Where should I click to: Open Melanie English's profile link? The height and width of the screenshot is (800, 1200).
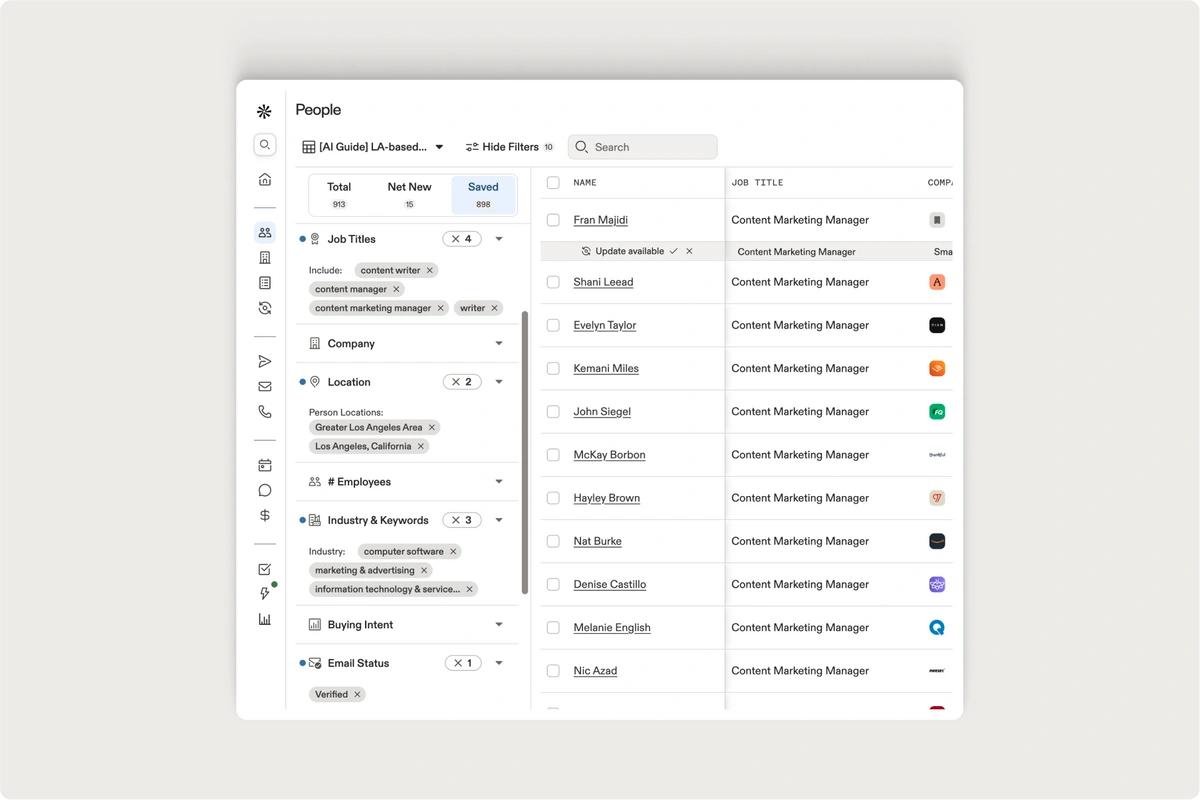click(612, 628)
